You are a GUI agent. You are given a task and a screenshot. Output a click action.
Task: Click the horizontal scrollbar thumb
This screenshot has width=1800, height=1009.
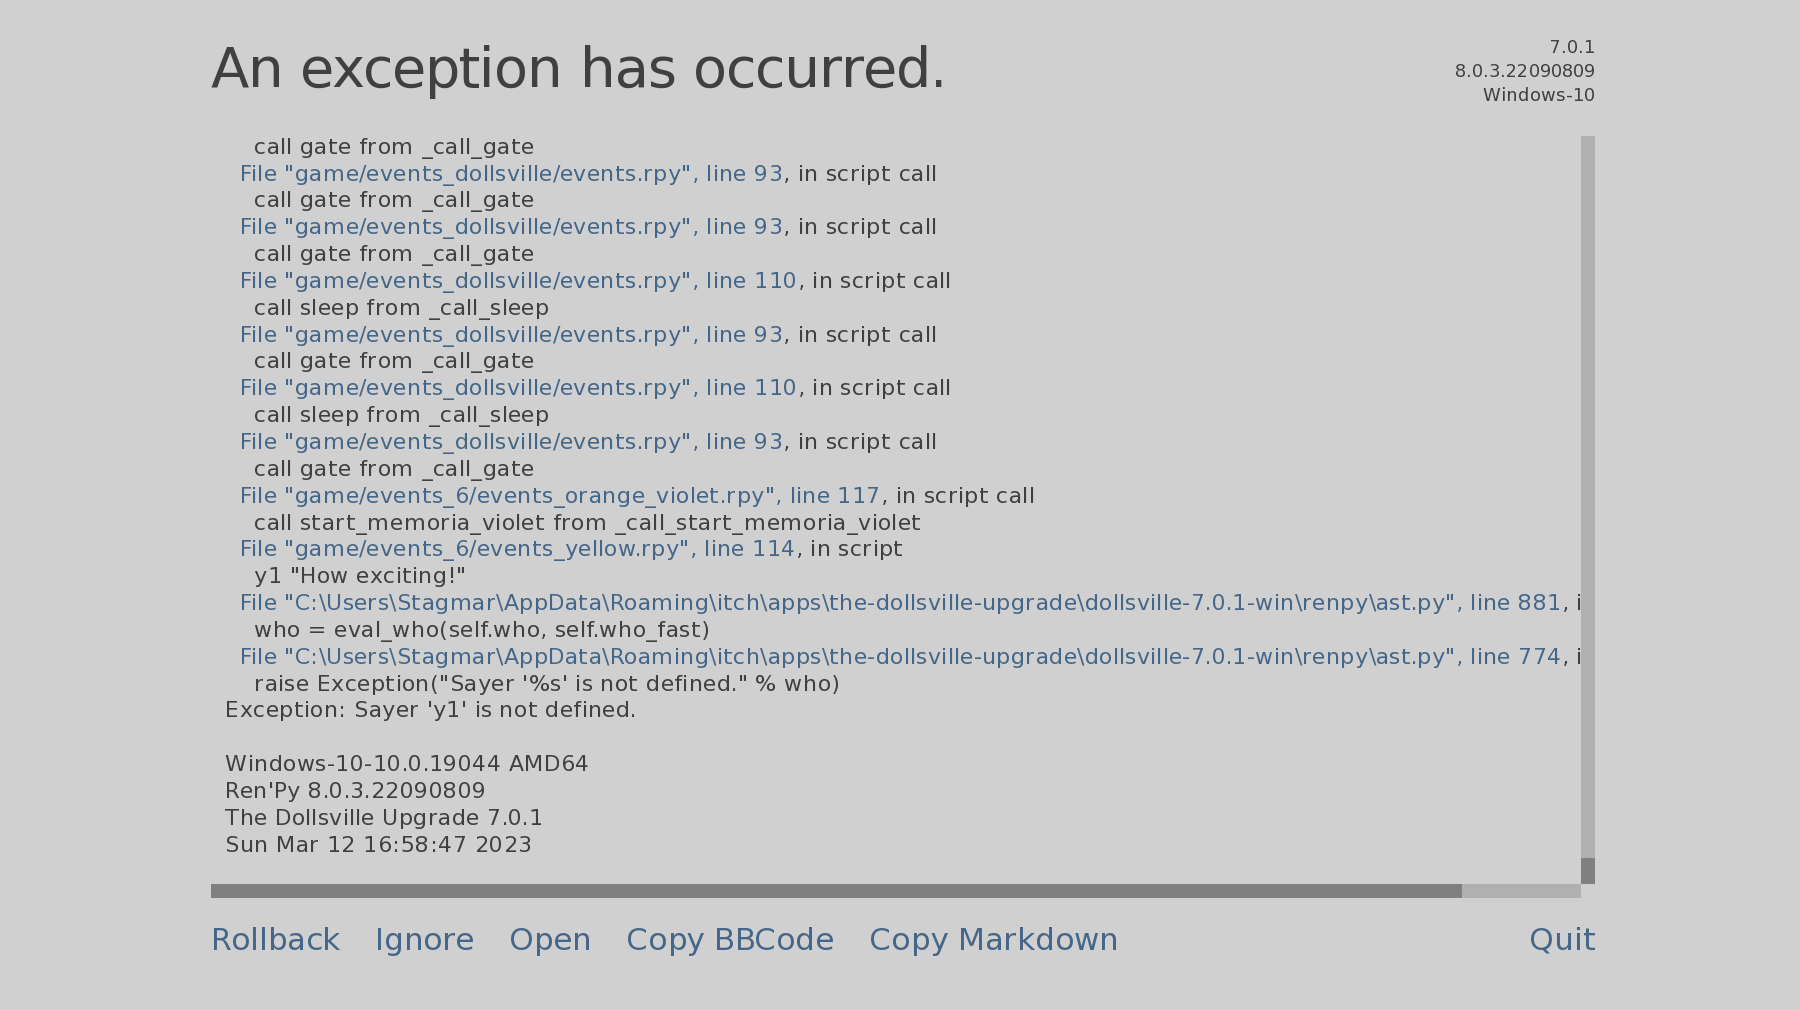click(x=836, y=891)
